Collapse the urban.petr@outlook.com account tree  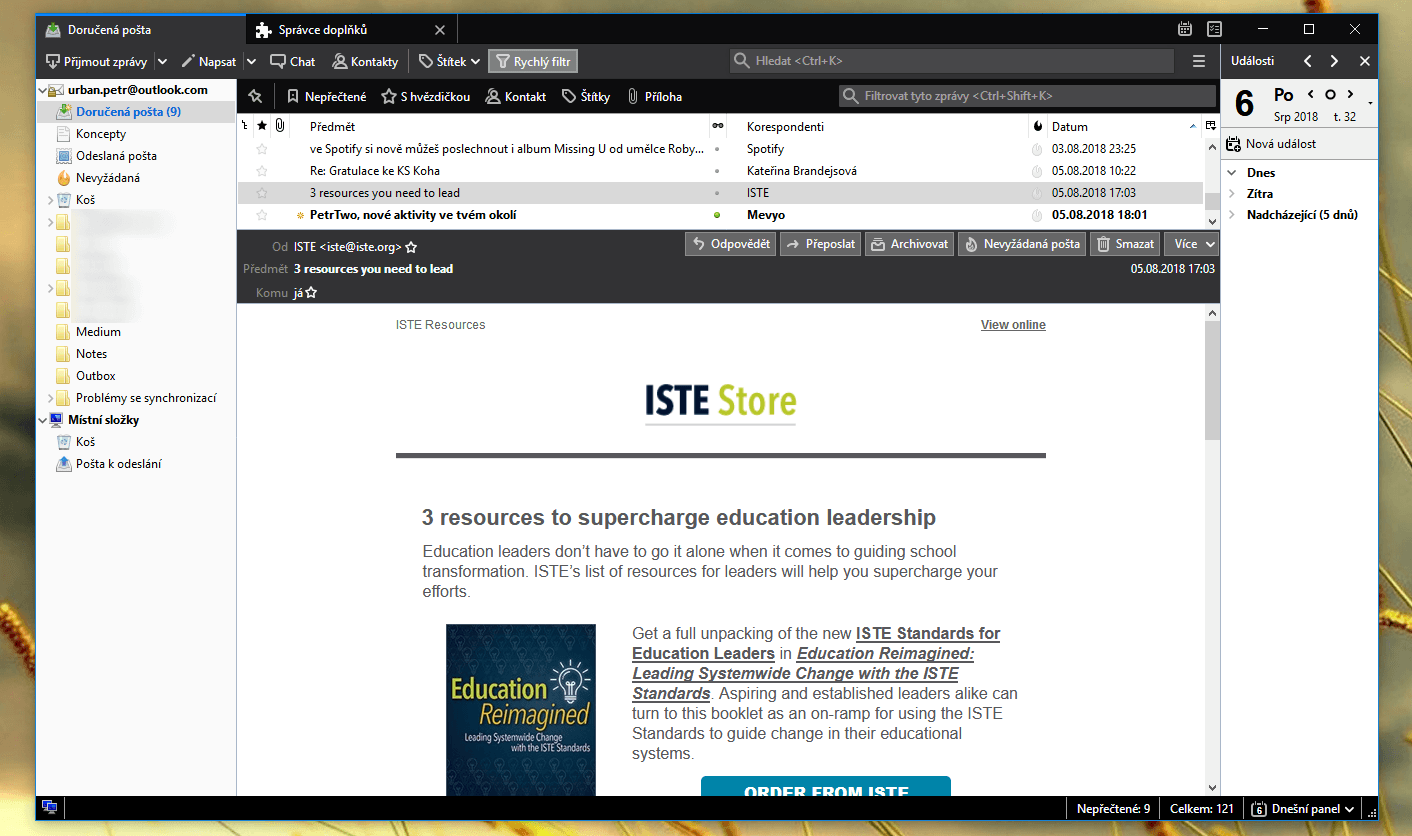[x=43, y=90]
